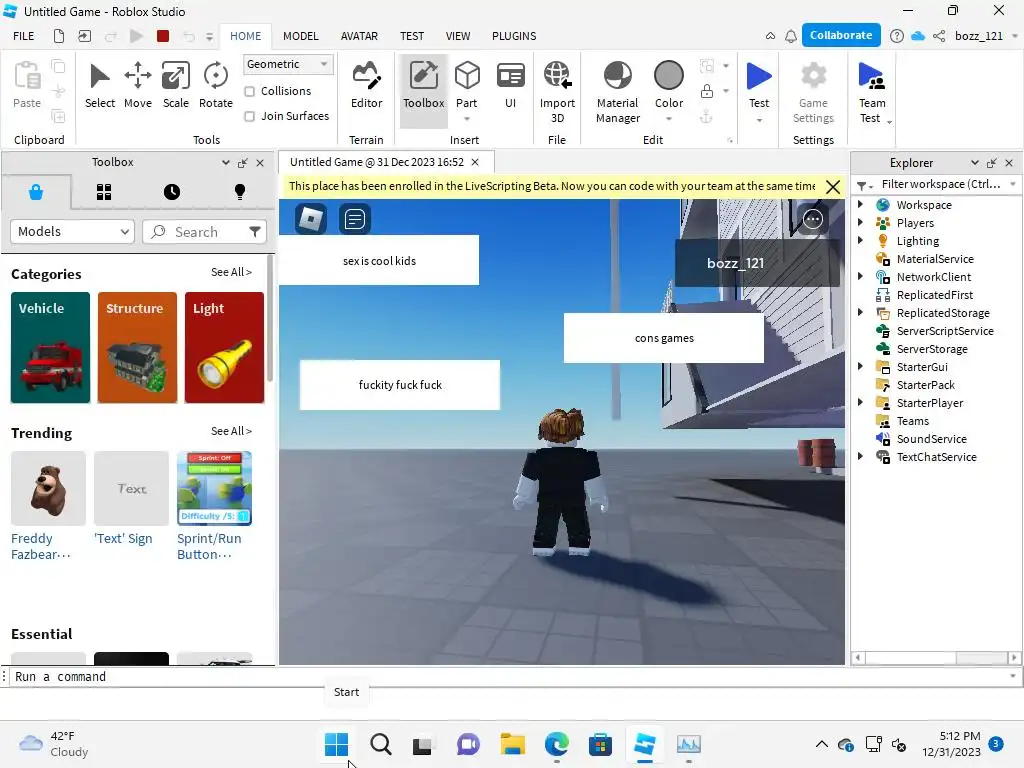Screen dimensions: 1024x768
Task: Open taskbar Search
Action: 380,744
